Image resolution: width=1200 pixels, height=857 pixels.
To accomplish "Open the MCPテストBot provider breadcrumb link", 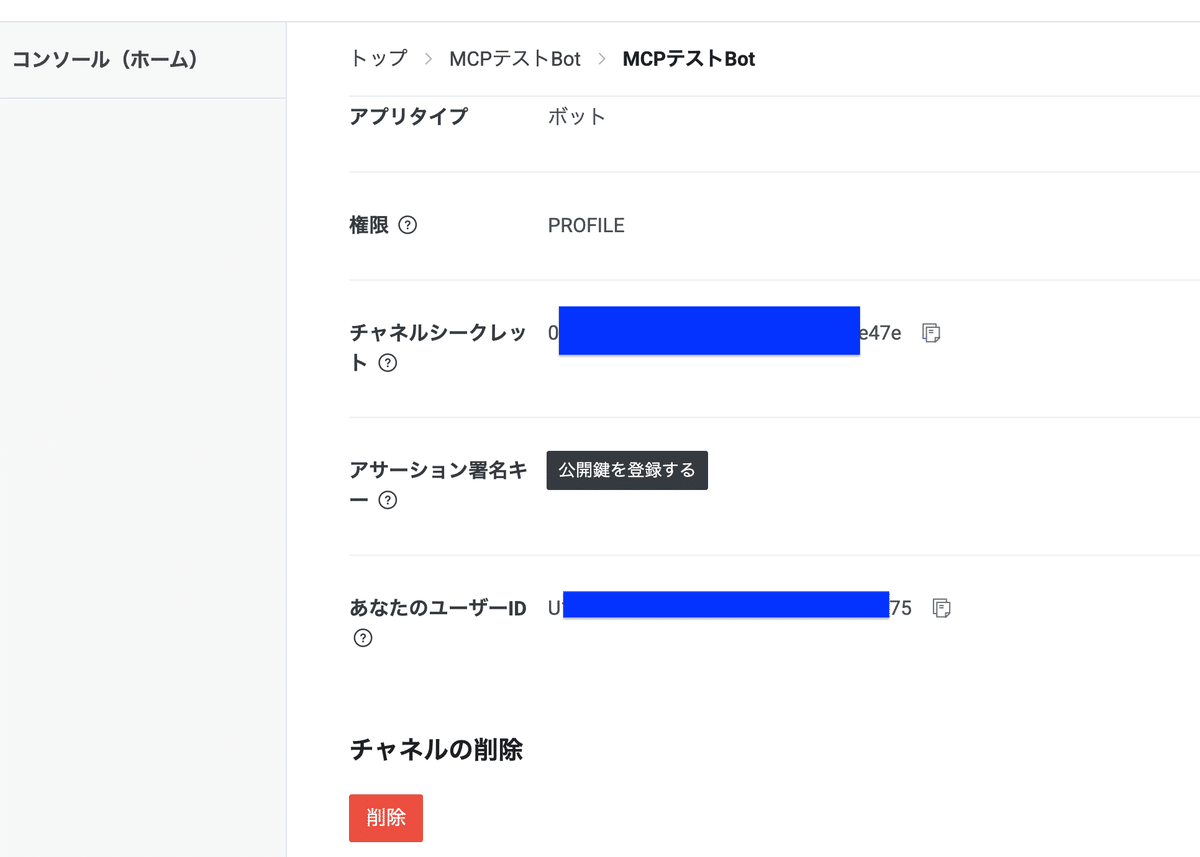I will pos(515,59).
